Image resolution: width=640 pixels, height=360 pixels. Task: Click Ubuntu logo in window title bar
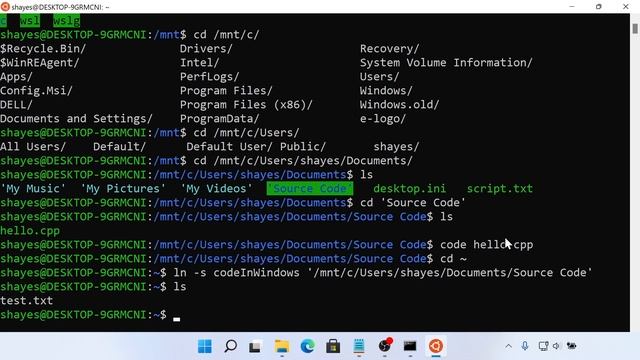click(5, 7)
